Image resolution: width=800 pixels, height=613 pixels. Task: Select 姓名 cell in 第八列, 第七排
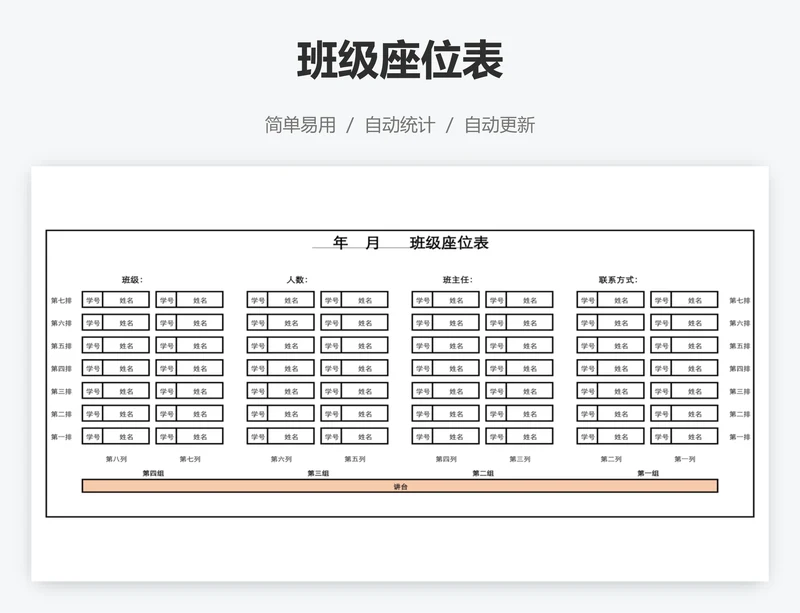tap(127, 300)
